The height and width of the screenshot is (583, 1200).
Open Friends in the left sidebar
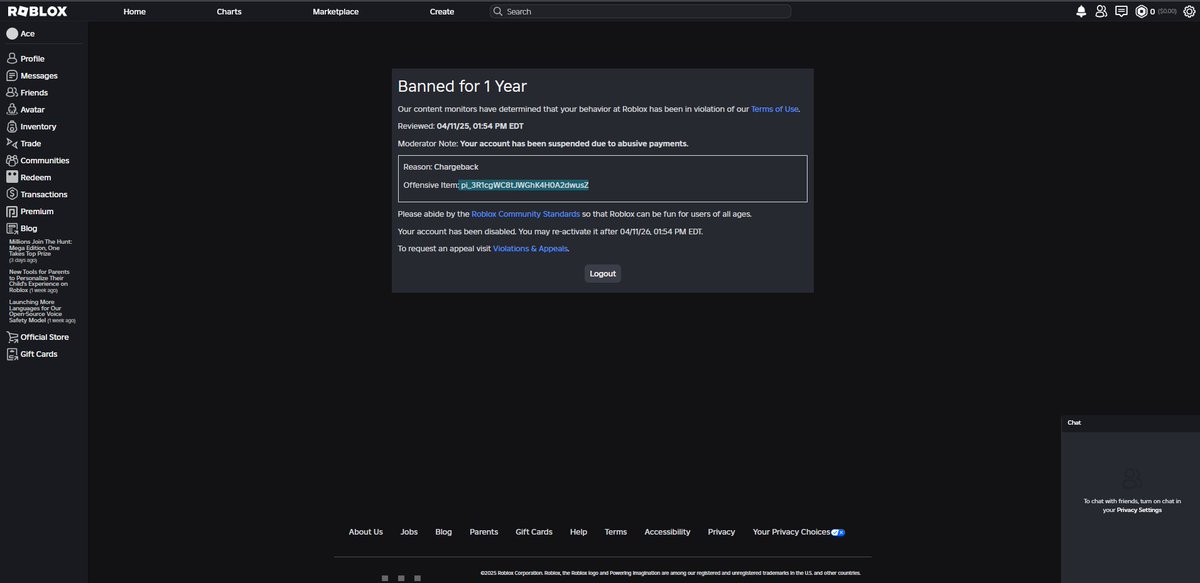(x=27, y=93)
